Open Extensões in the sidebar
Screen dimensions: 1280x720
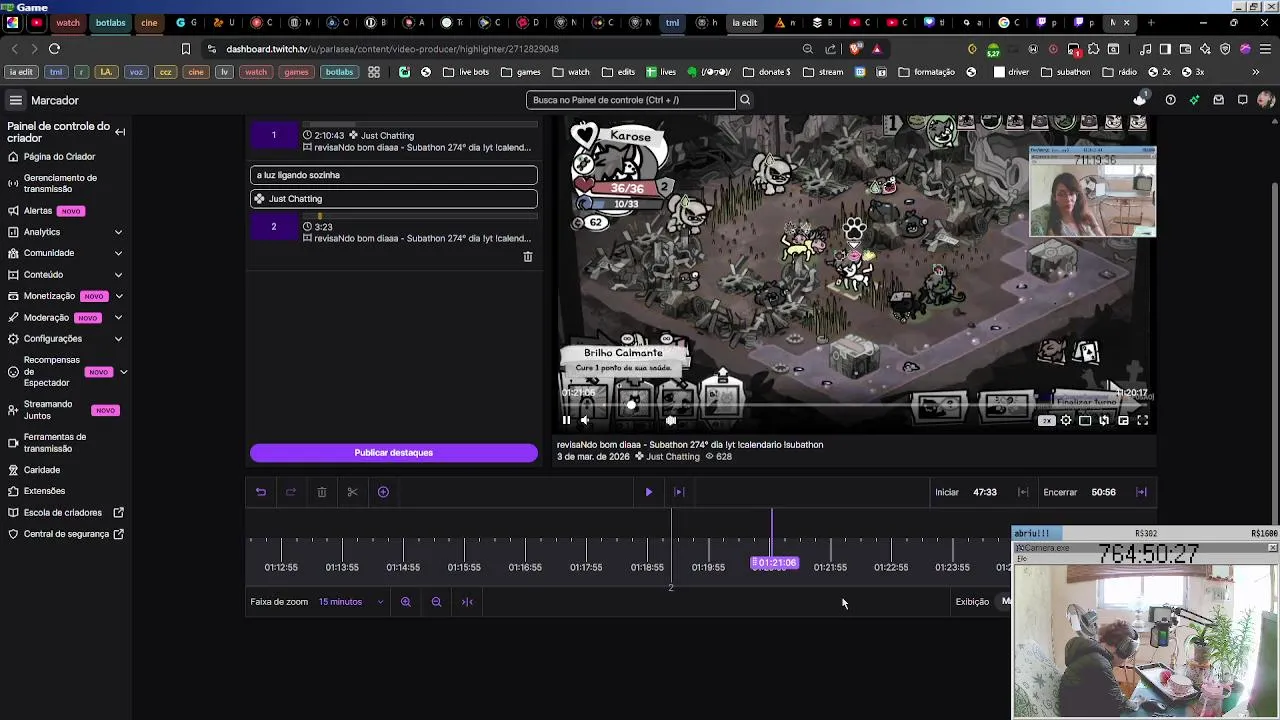point(44,491)
